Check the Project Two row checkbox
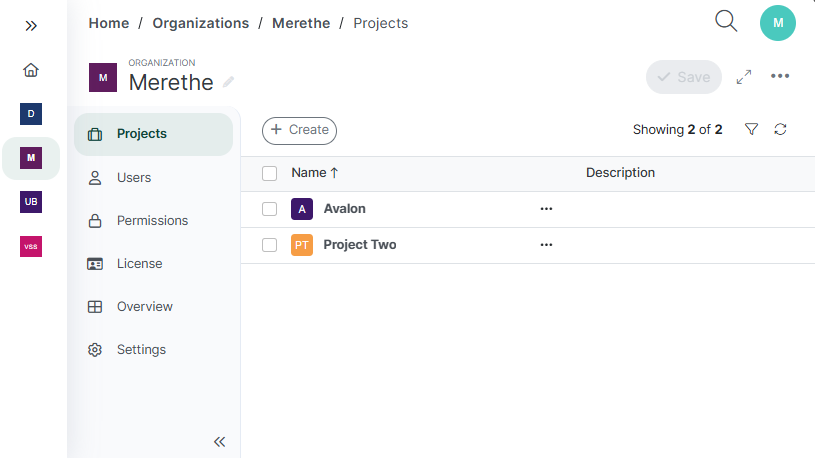This screenshot has width=815, height=458. [x=269, y=245]
